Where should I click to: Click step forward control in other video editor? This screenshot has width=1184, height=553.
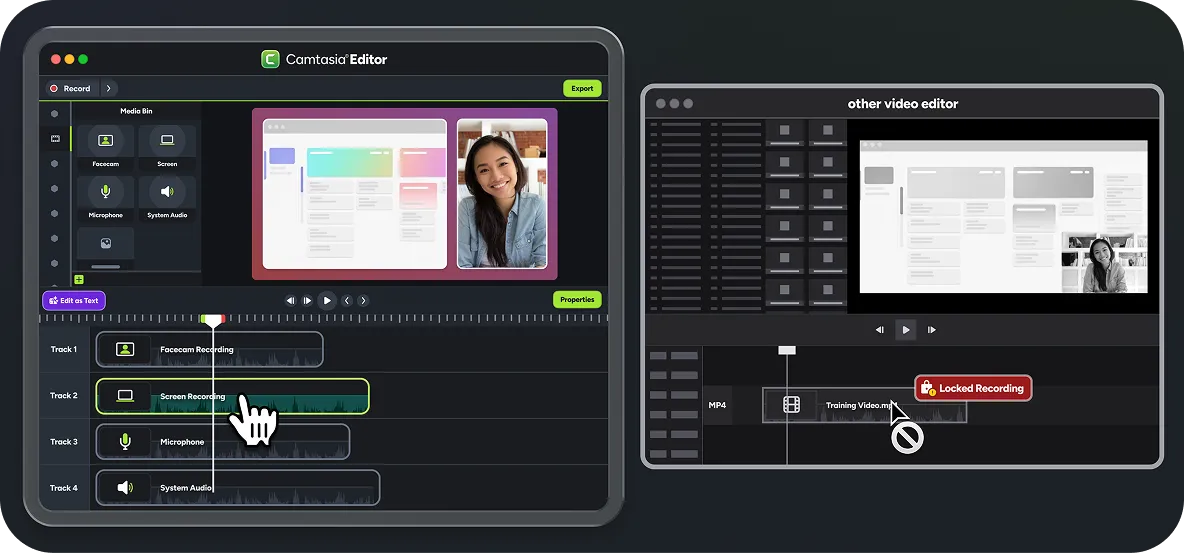click(x=932, y=329)
